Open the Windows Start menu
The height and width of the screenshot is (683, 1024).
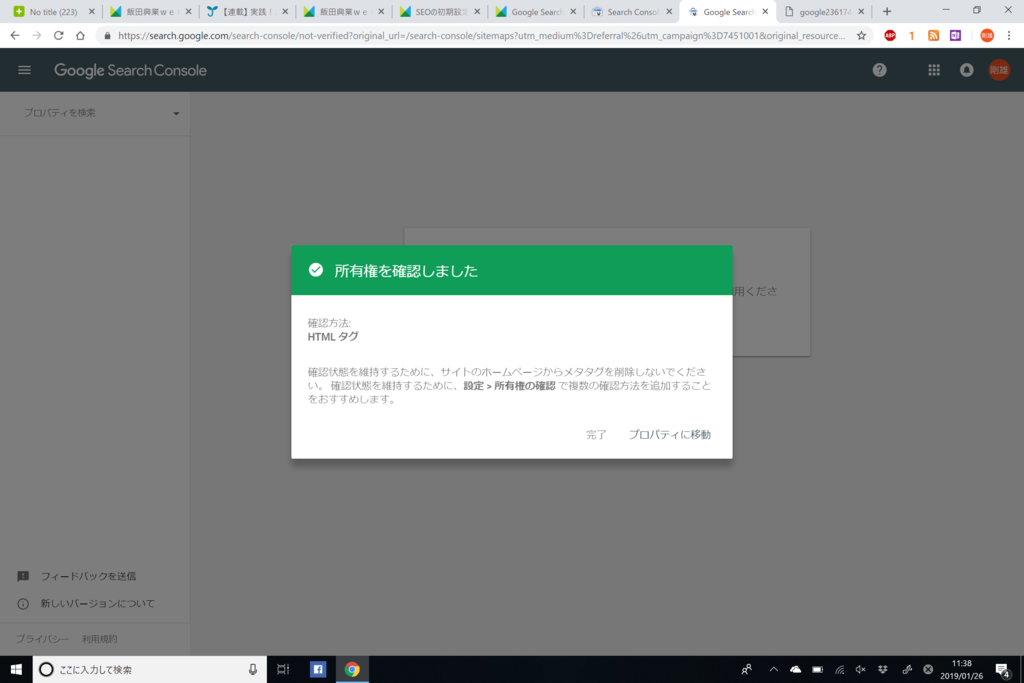[16, 669]
